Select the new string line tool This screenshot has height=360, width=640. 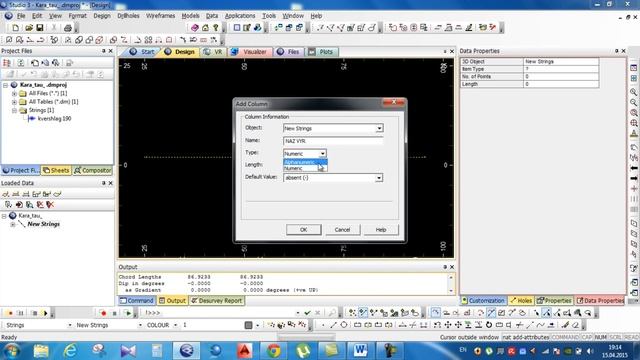coord(333,325)
